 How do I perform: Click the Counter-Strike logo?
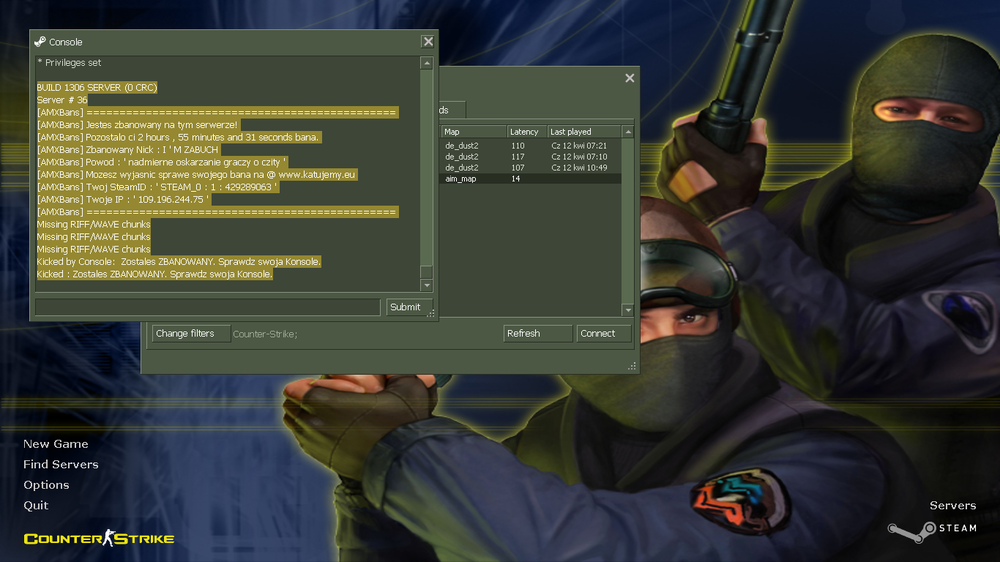[99, 538]
